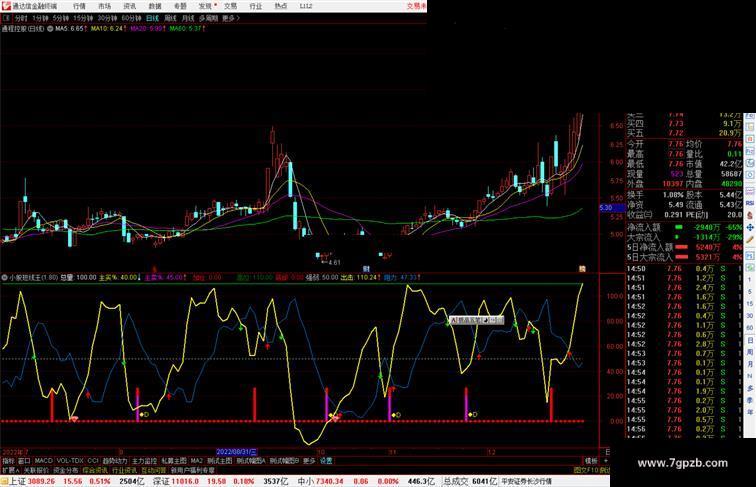
Task: Select the 趋势动力 indicator tab
Action: [115, 461]
